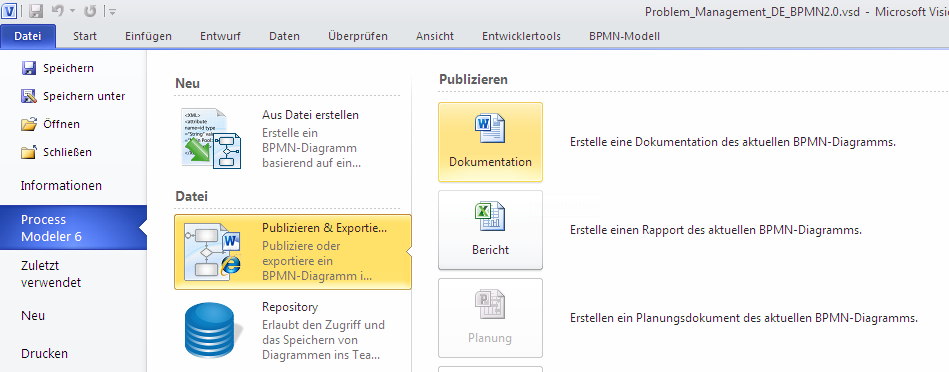This screenshot has width=949, height=372.
Task: Select the Speichern menu entry text
Action: point(68,68)
